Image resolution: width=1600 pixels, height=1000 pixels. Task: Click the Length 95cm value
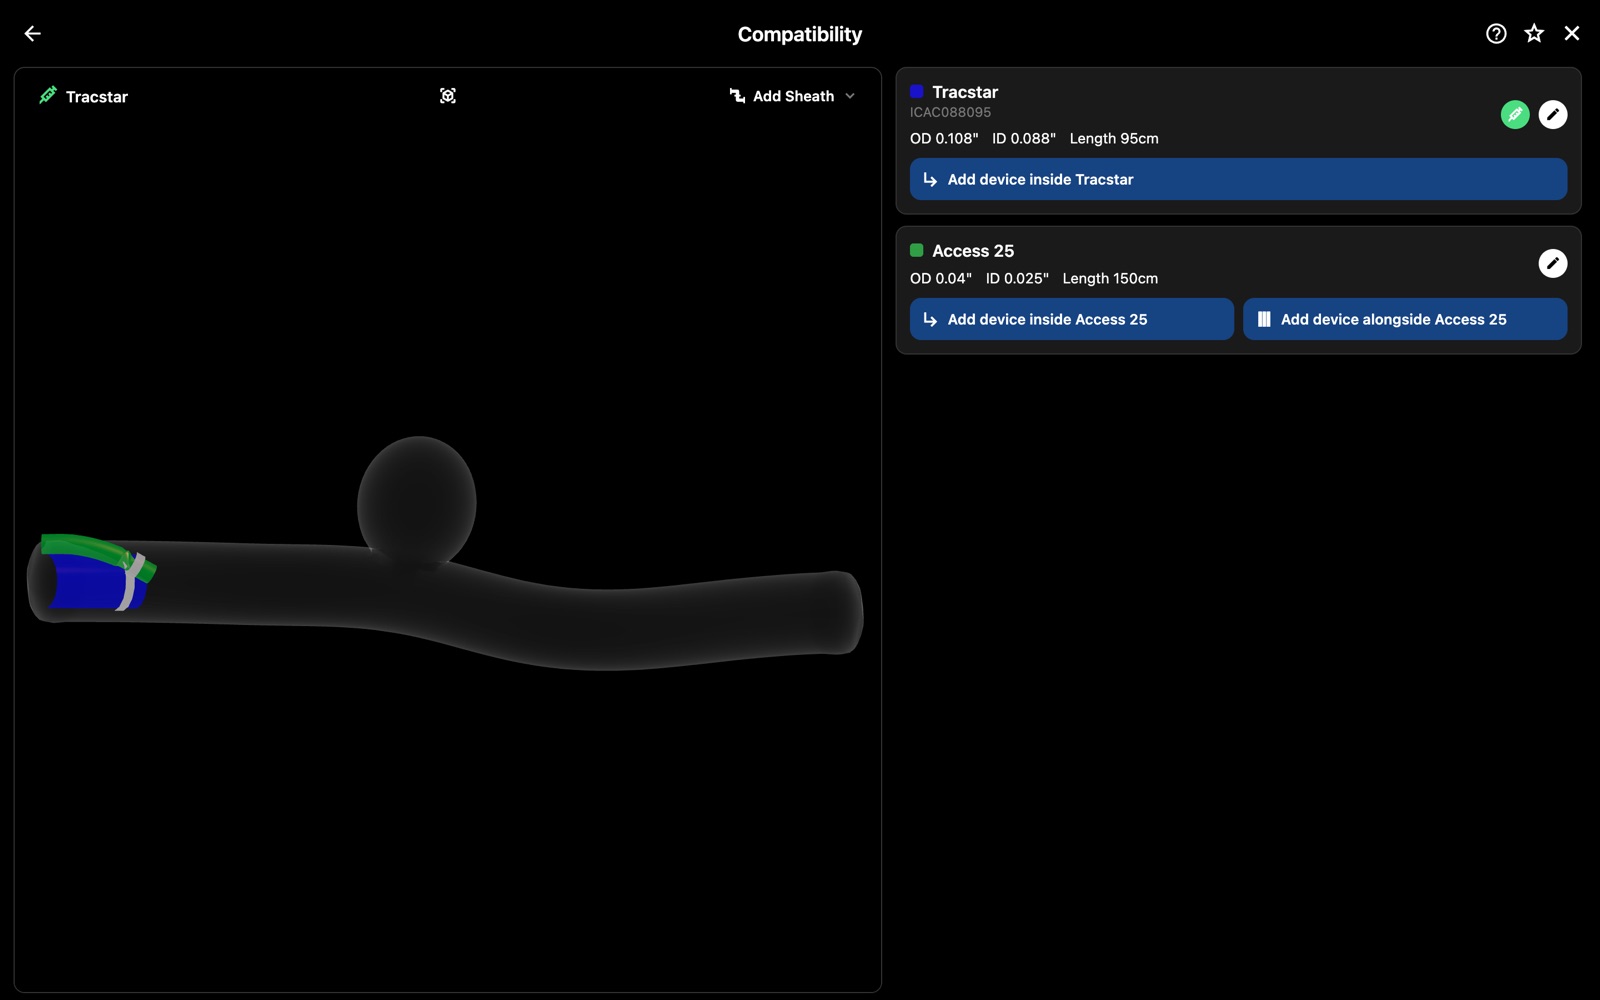pos(1114,139)
